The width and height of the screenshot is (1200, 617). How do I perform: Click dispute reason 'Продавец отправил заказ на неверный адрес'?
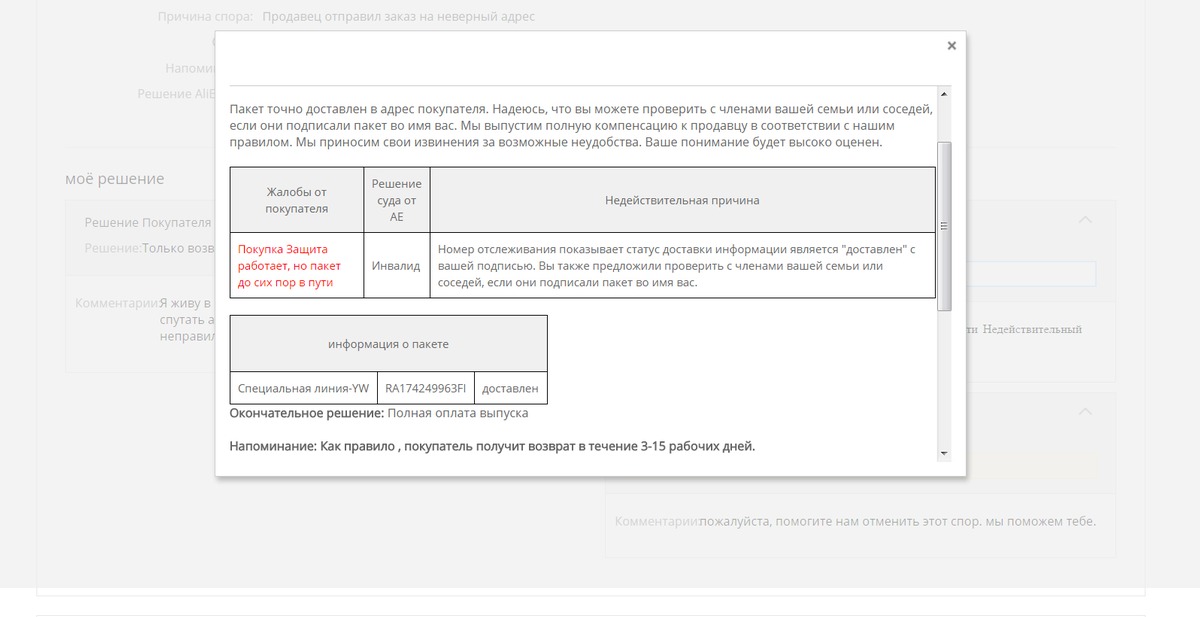tap(399, 17)
